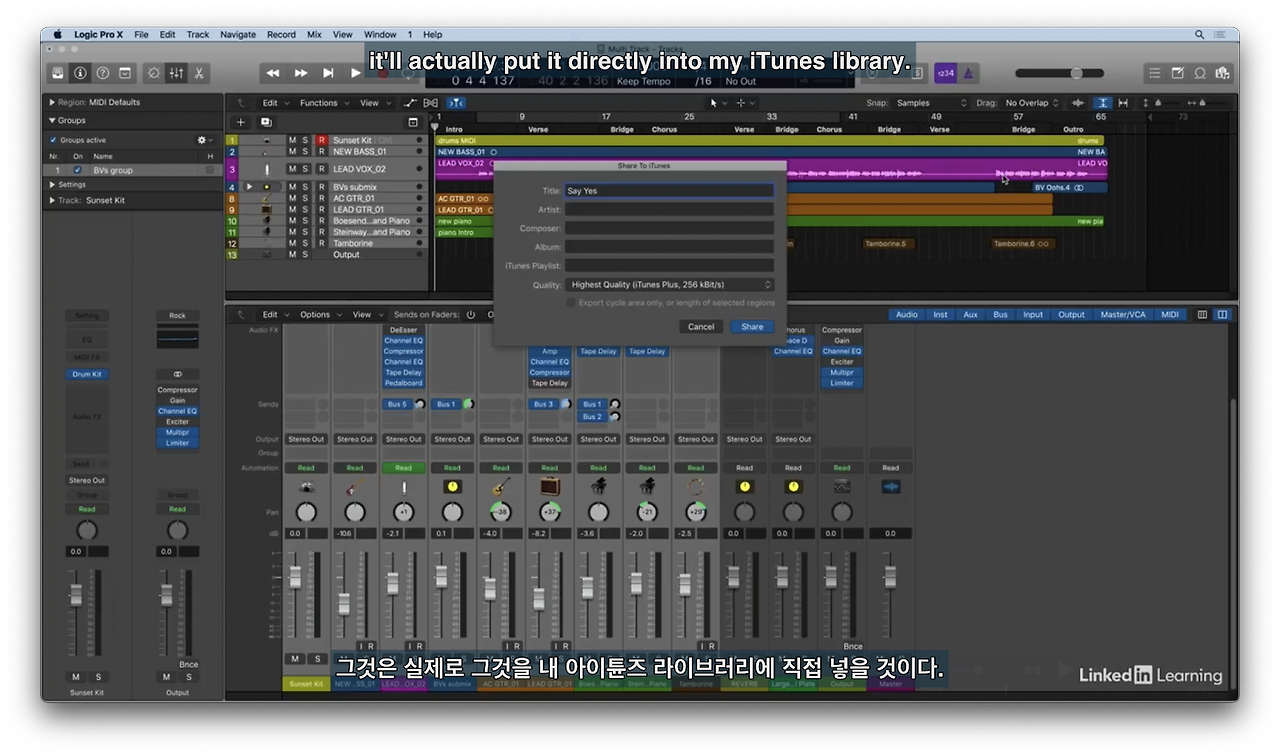Image resolution: width=1280 pixels, height=756 pixels.
Task: Expand the Settings disclosure triangle
Action: click(52, 184)
